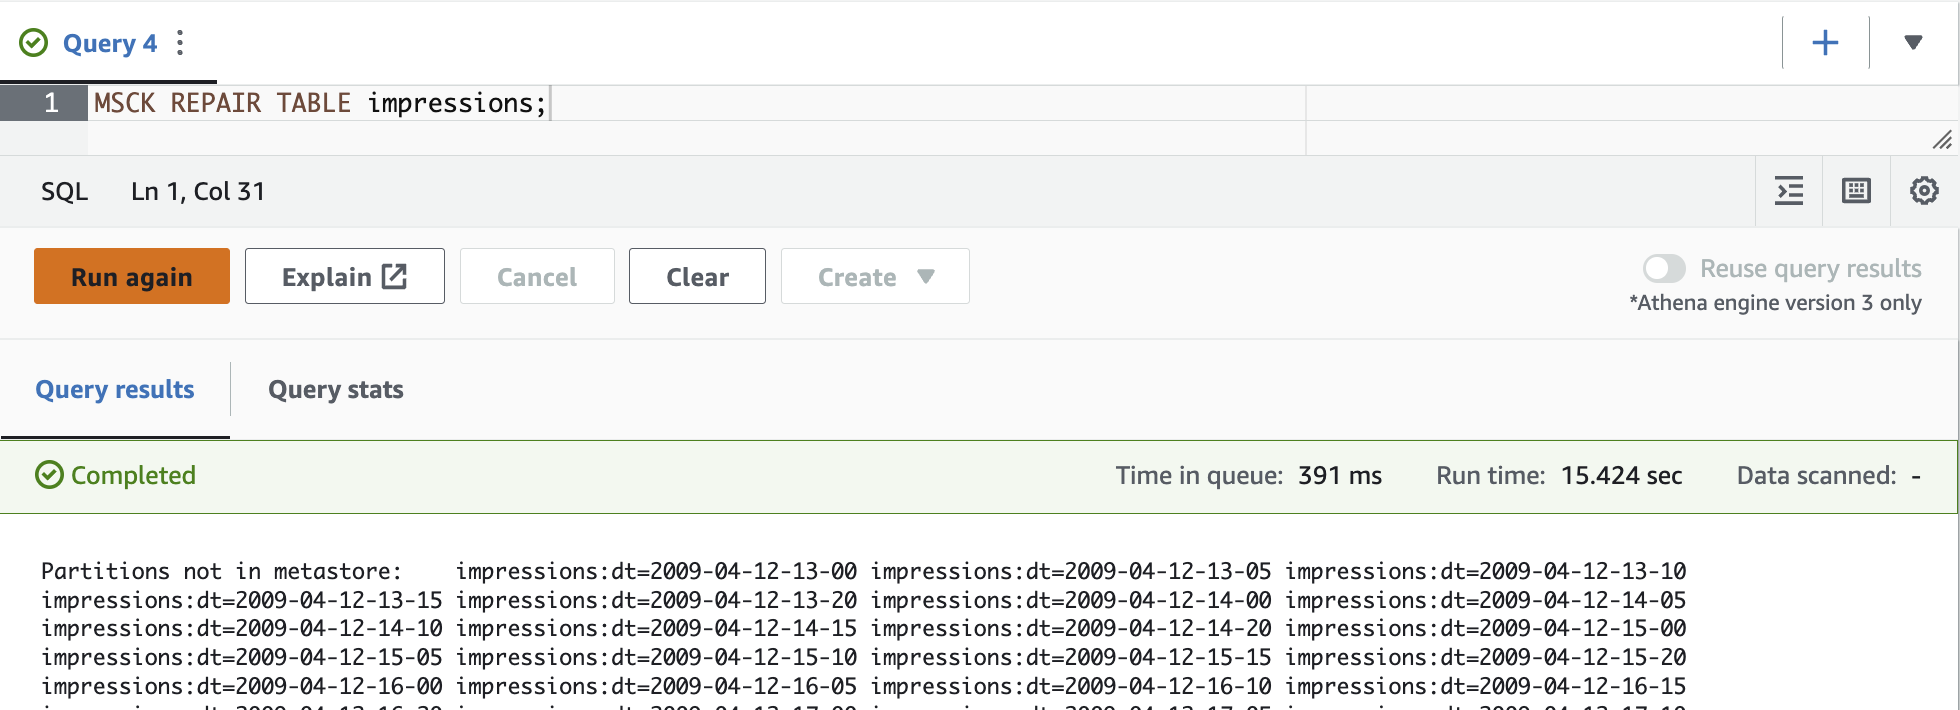Click the add new query tab plus icon
The width and height of the screenshot is (1960, 710).
coord(1825,43)
